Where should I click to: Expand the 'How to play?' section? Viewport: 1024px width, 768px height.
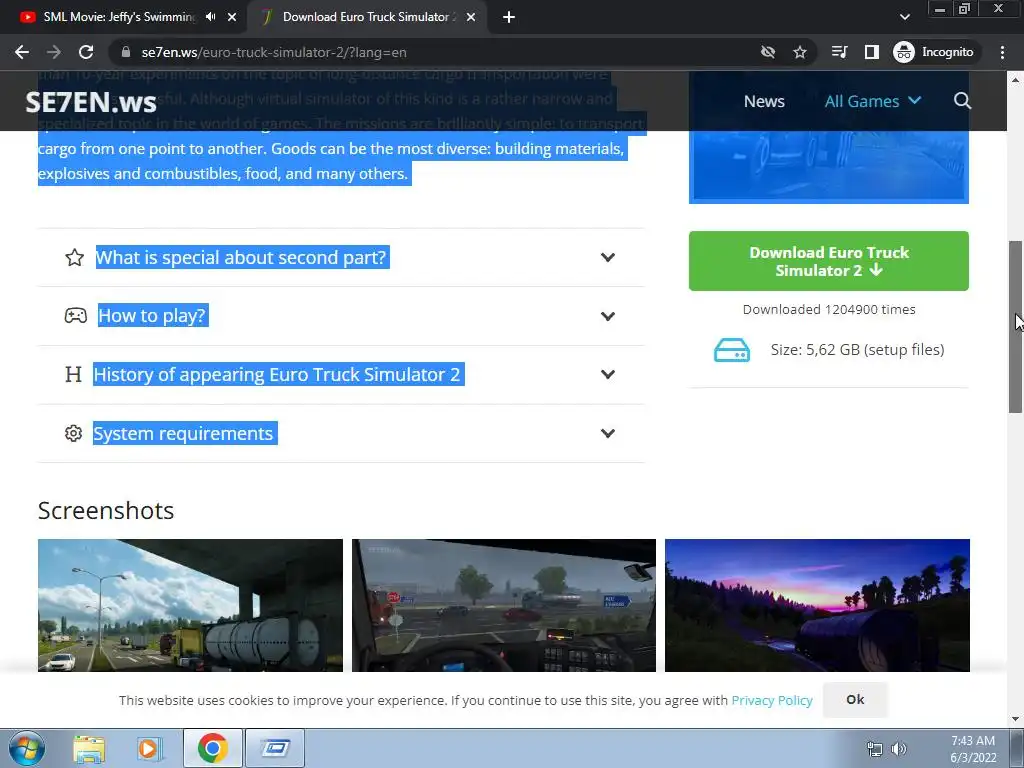pyautogui.click(x=341, y=316)
